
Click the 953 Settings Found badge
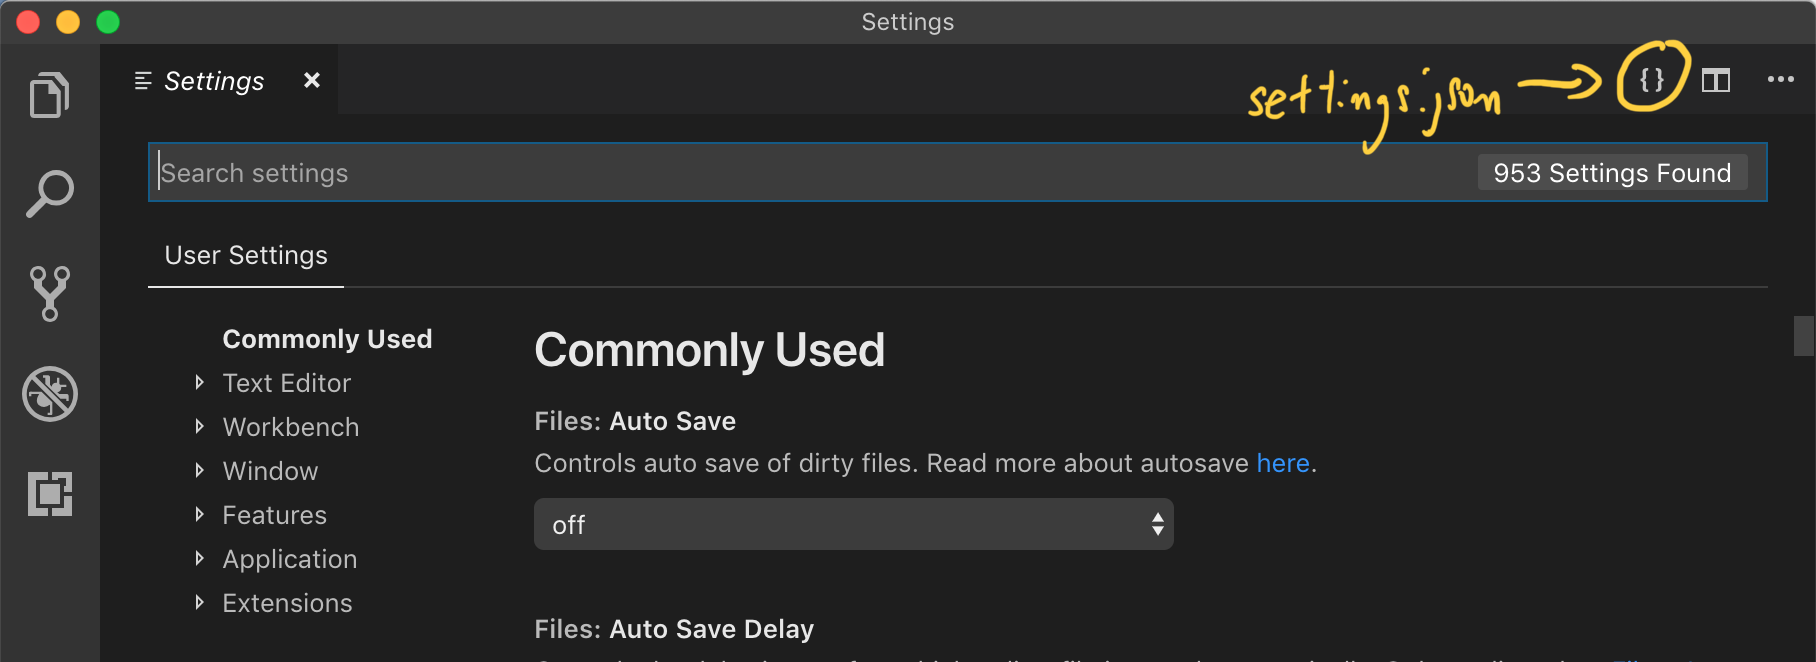pos(1612,172)
